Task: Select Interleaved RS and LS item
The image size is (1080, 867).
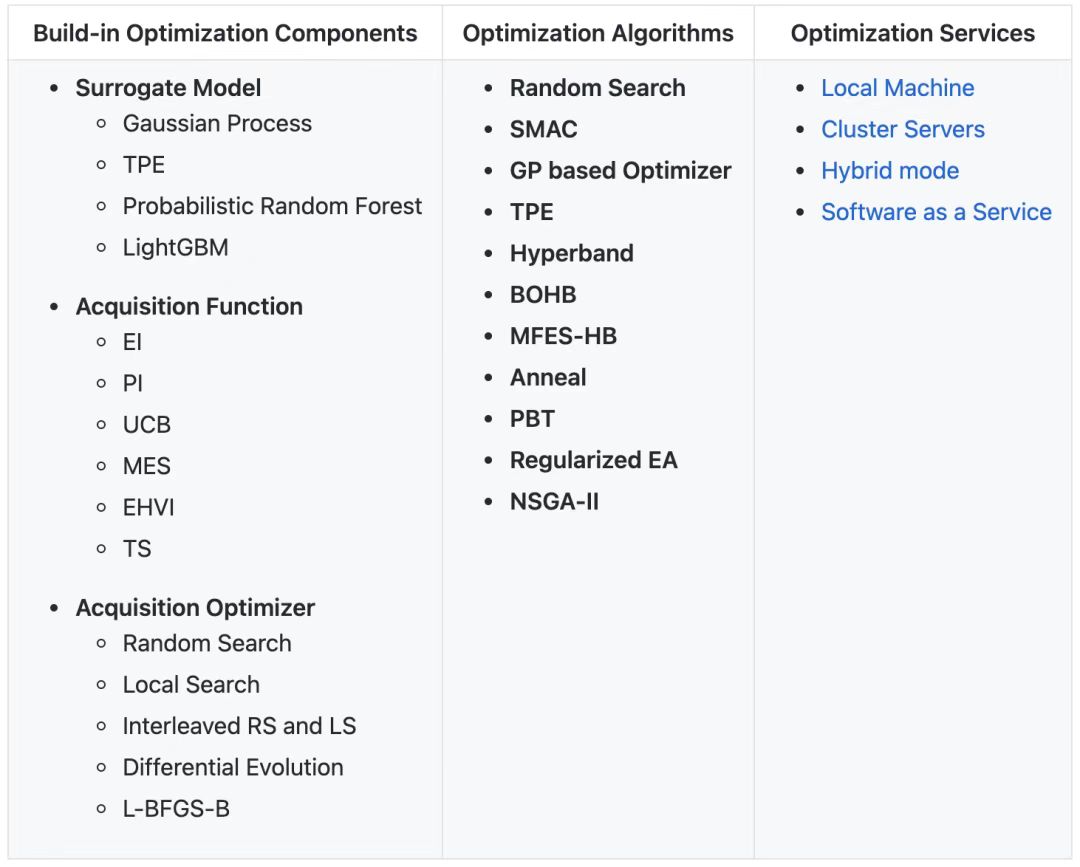Action: (239, 726)
